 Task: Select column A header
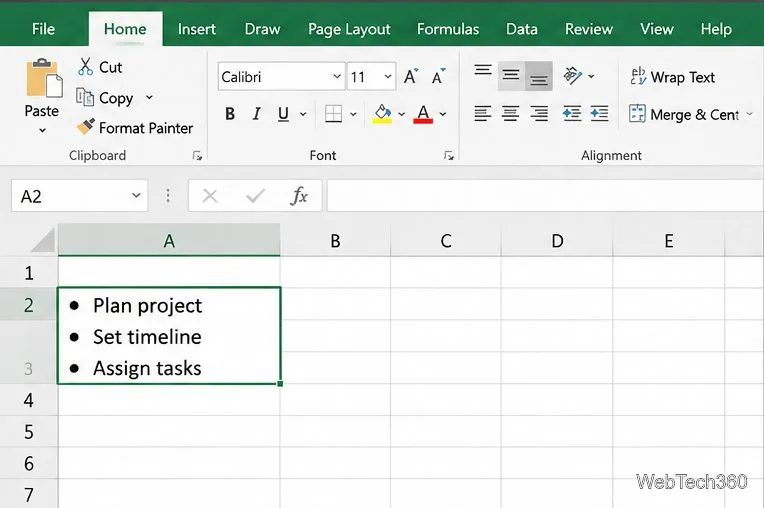point(169,240)
